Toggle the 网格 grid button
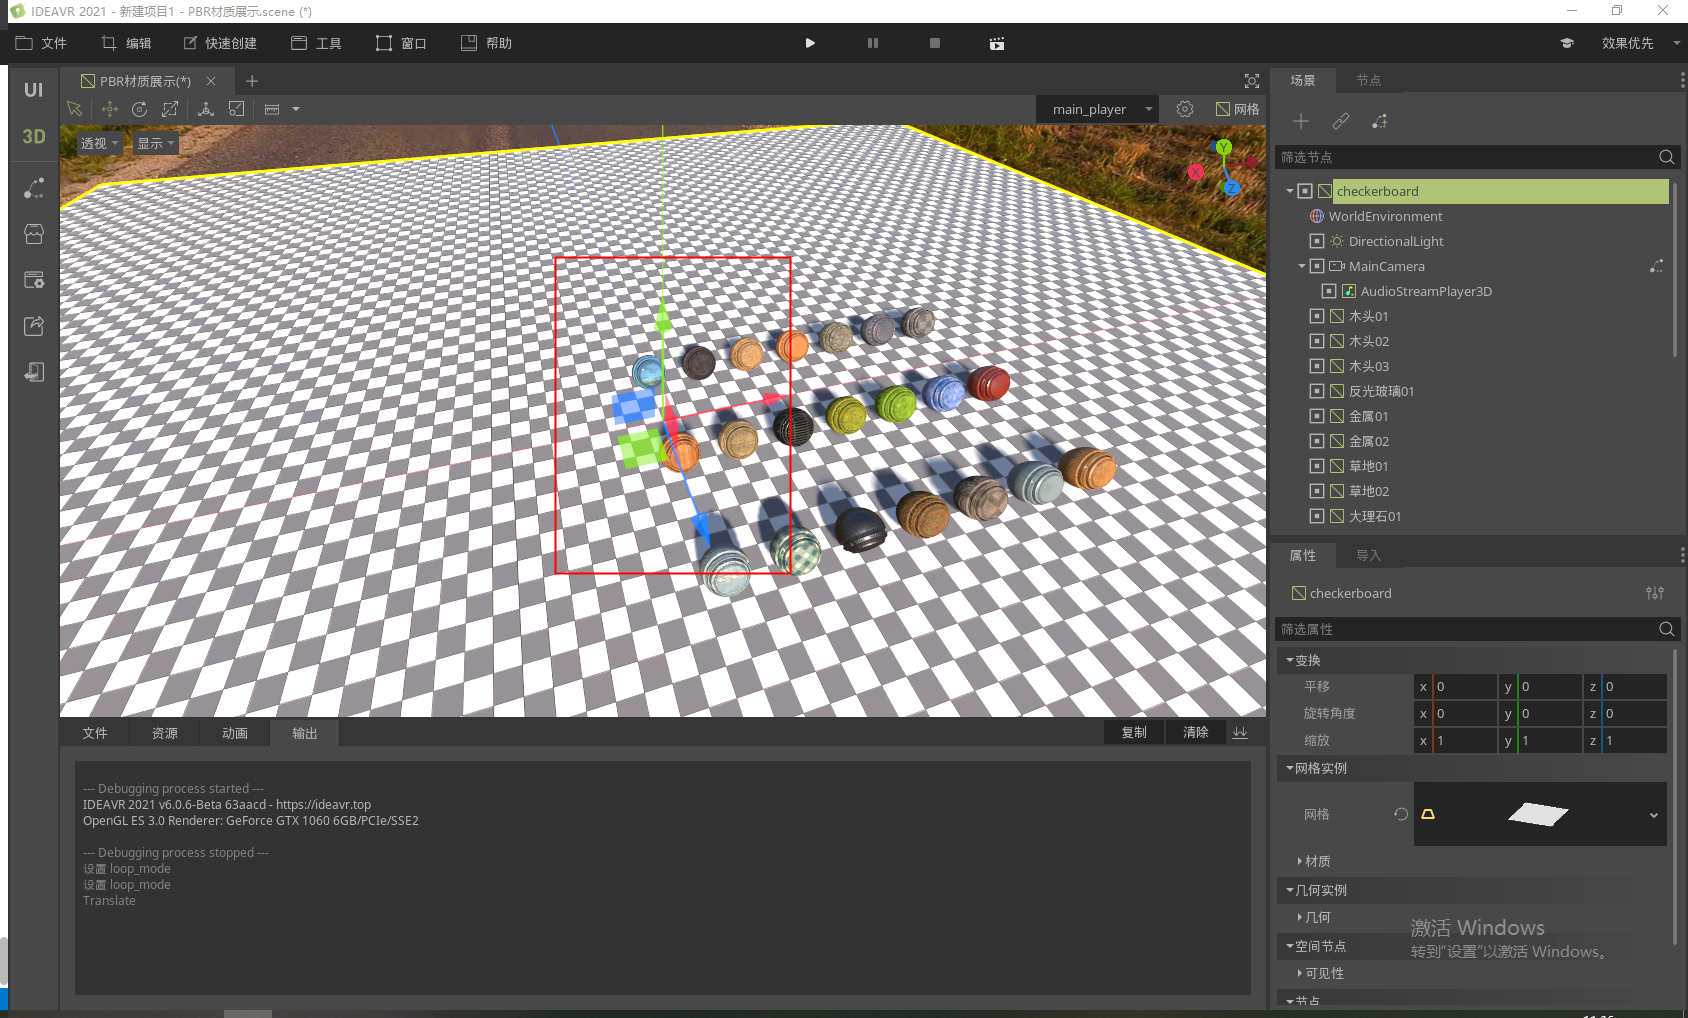1688x1018 pixels. 1238,109
